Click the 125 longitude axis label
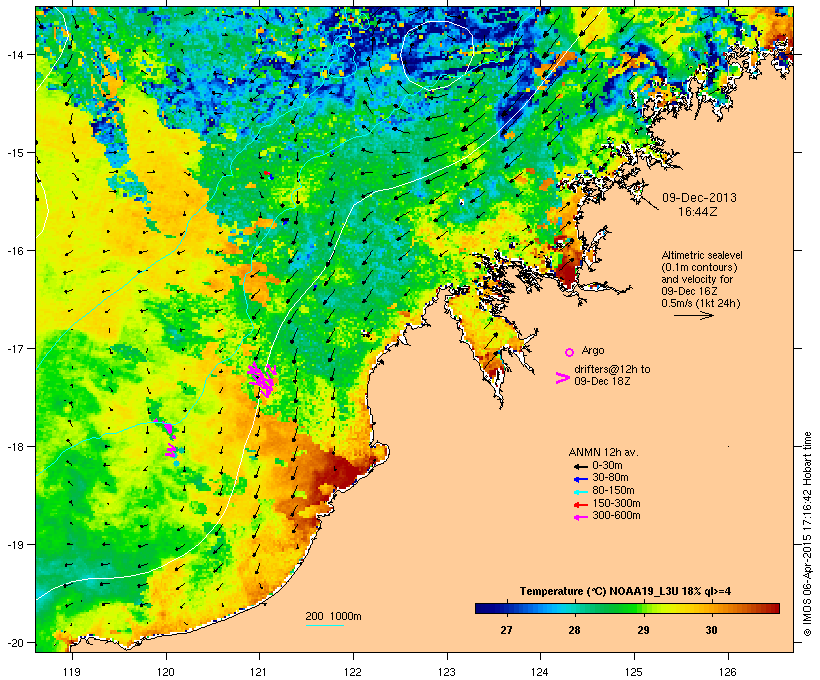The image size is (820, 680). 634,672
